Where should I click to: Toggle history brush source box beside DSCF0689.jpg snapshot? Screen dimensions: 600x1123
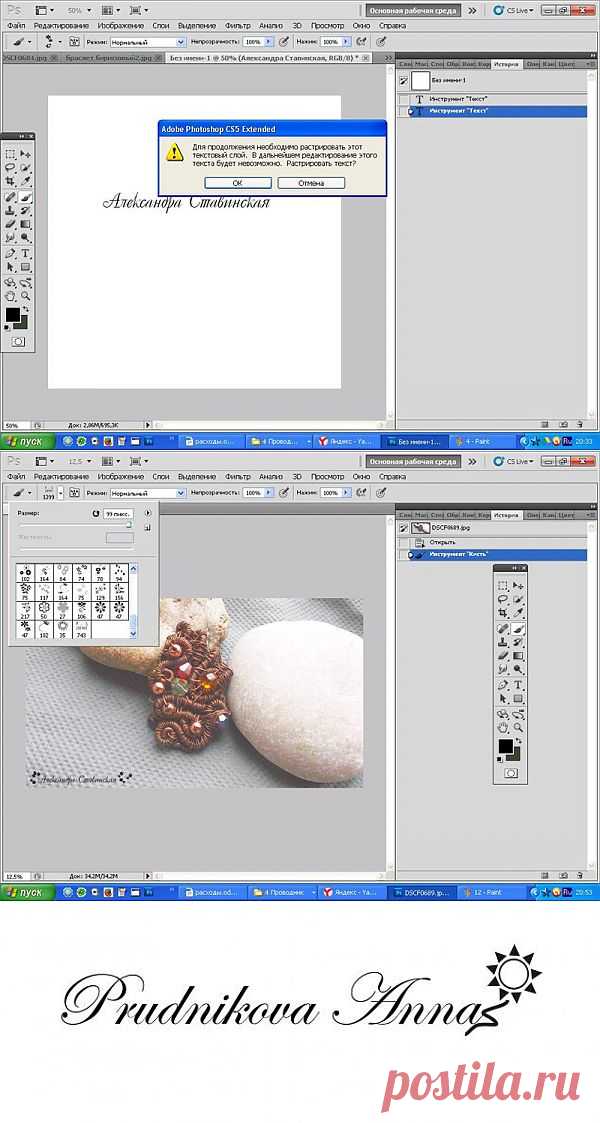click(x=402, y=528)
